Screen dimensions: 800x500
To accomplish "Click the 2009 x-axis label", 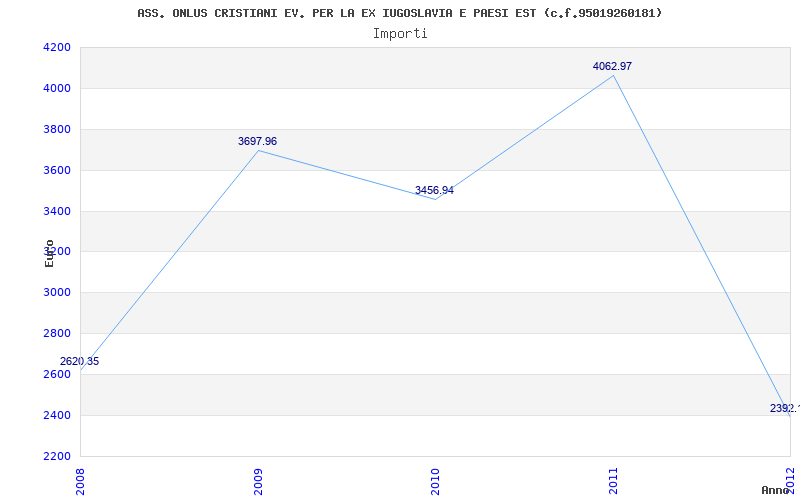I will coord(258,481).
